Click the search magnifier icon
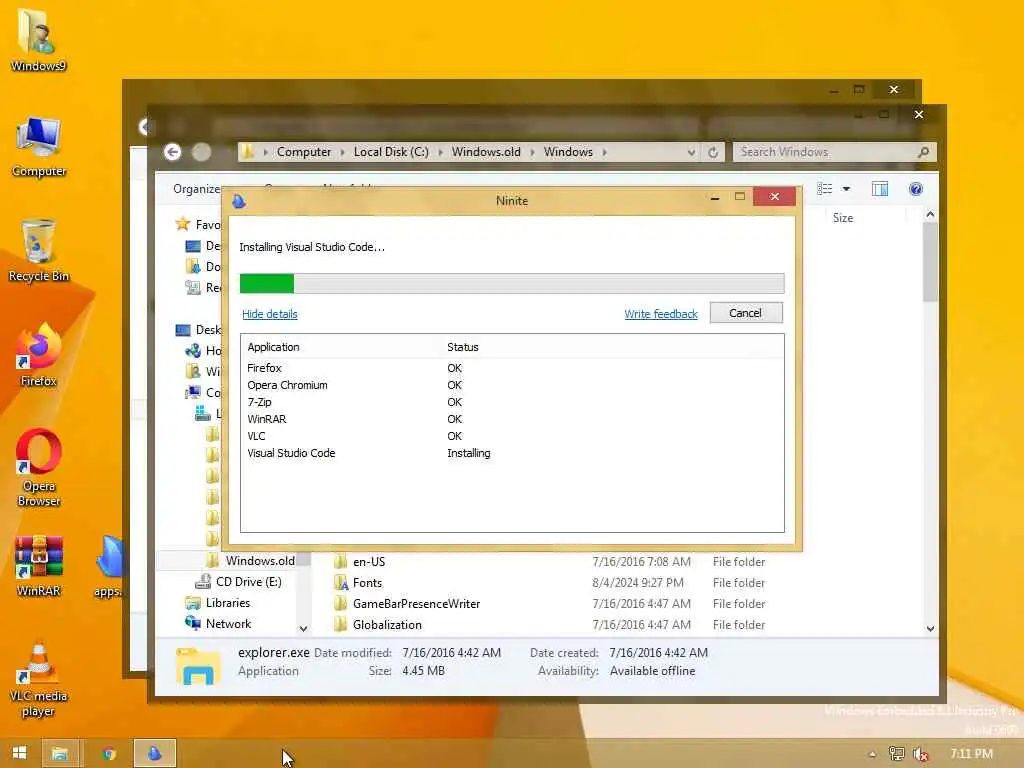This screenshot has height=768, width=1024. [923, 152]
